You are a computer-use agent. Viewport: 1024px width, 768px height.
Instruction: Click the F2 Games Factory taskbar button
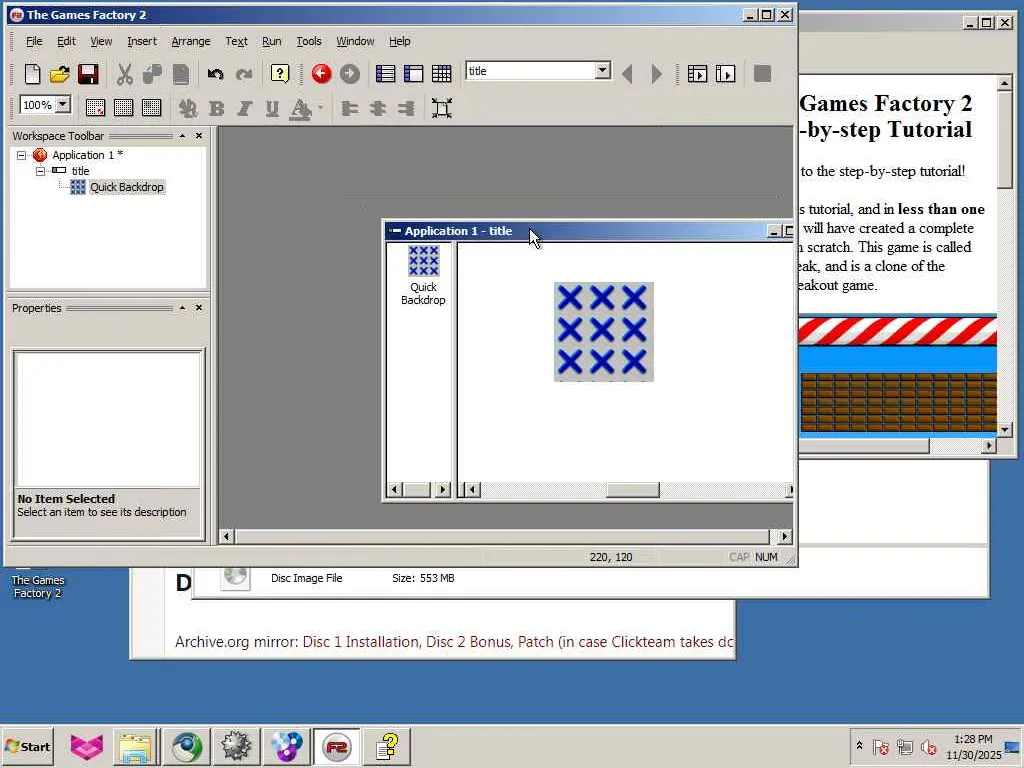pos(336,746)
